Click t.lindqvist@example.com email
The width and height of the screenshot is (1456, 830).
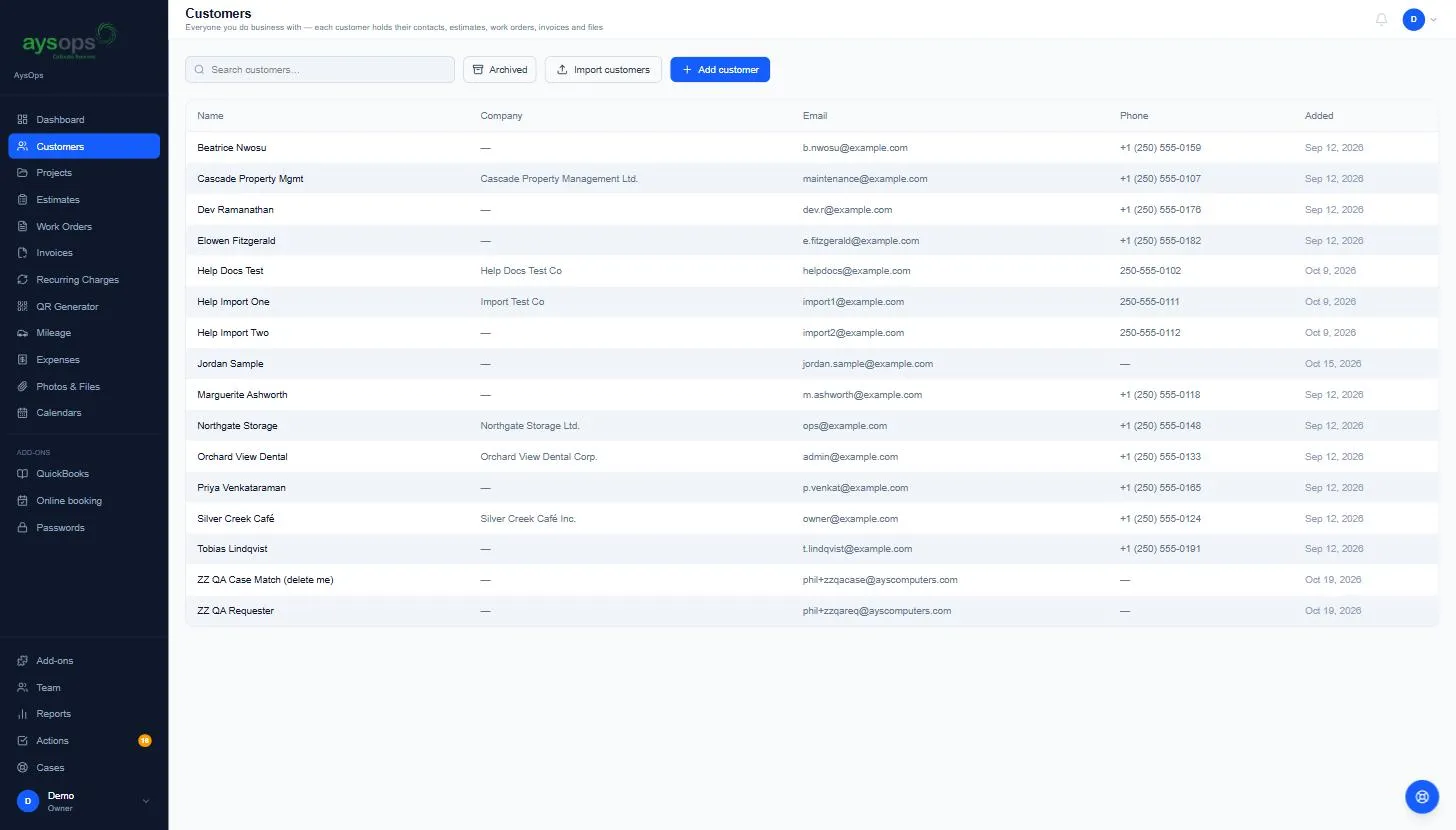(x=857, y=549)
